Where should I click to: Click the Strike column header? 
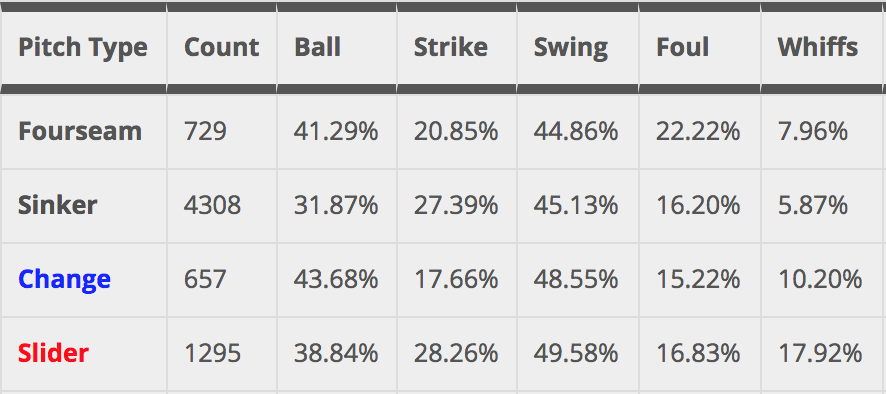point(451,47)
